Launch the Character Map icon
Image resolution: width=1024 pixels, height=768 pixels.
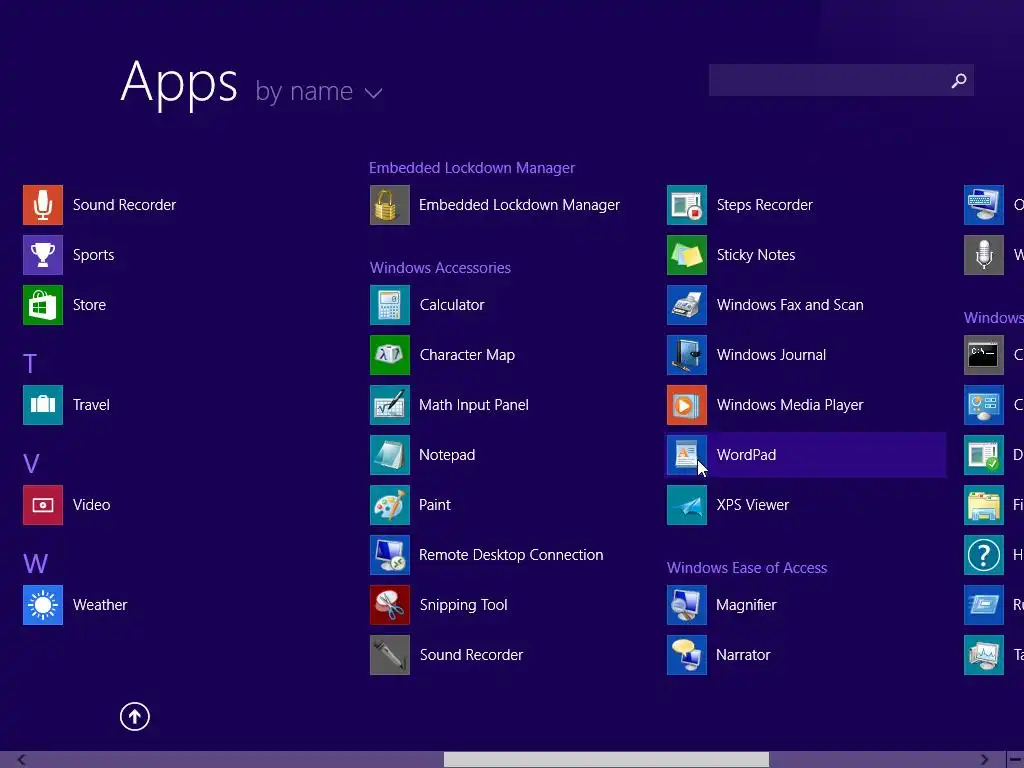[x=390, y=355]
